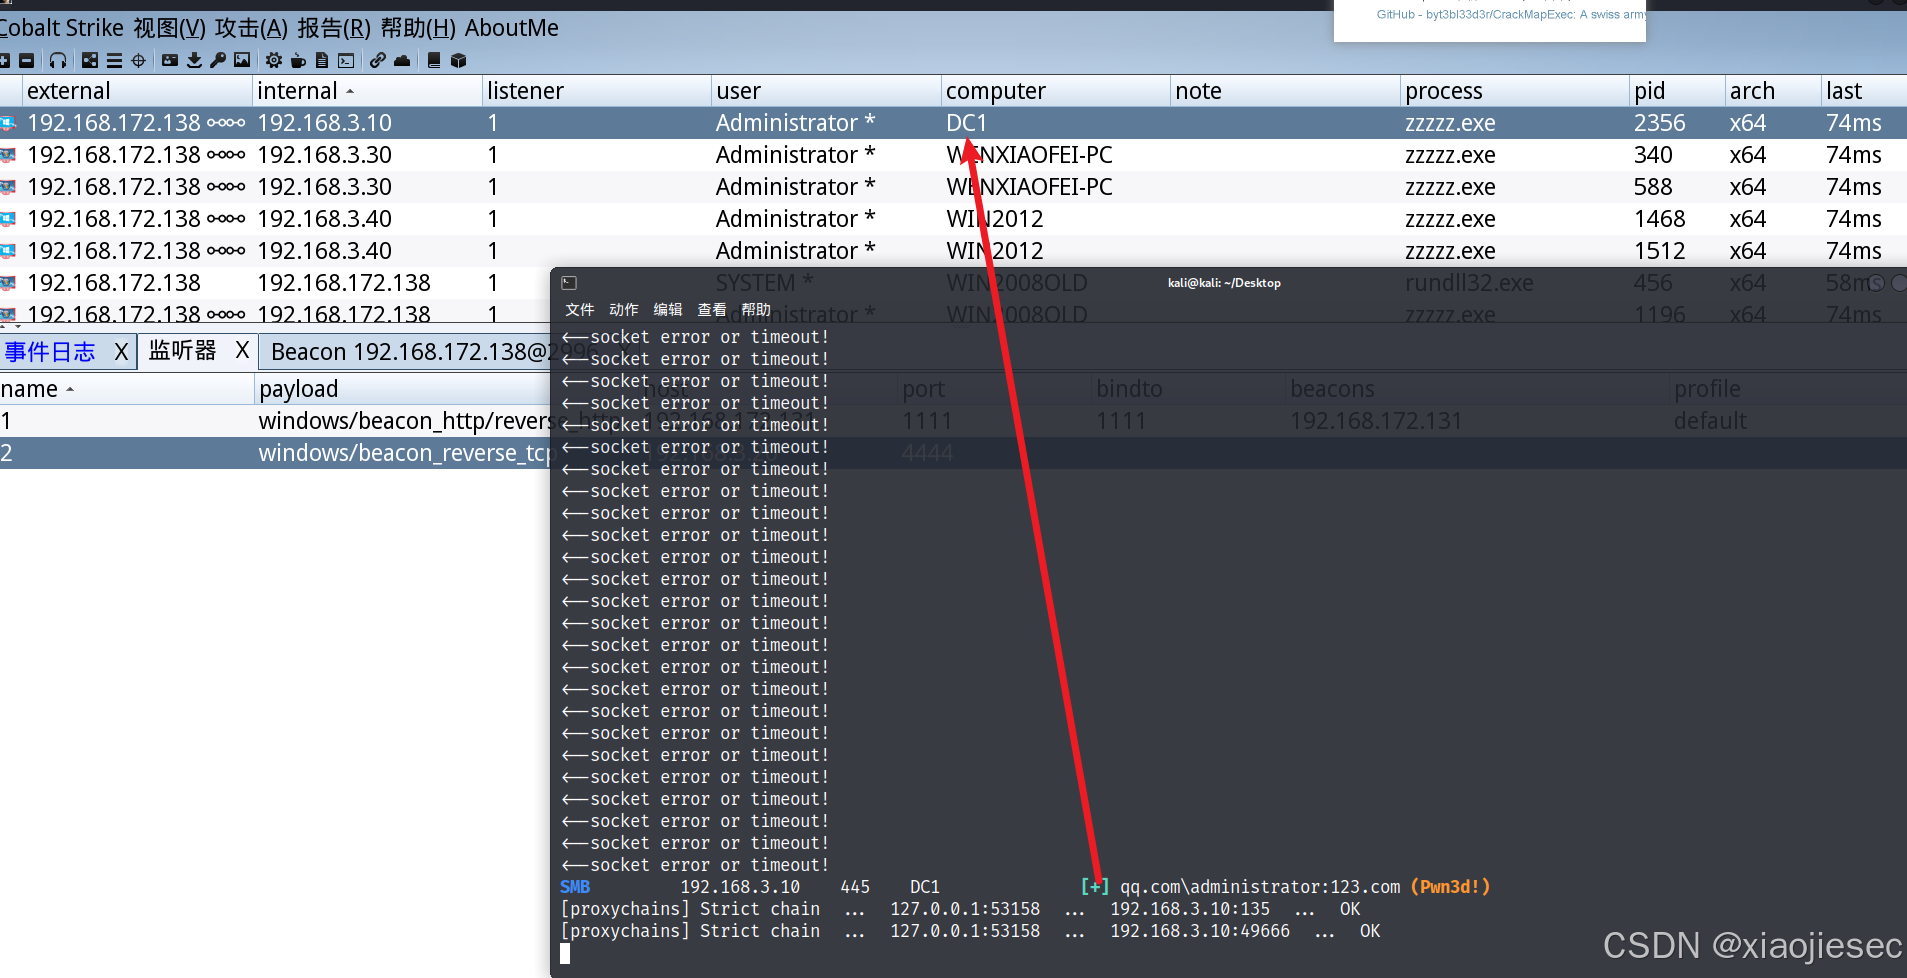Viewport: 1907px width, 978px height.
Task: Close the 监听器 tab with its X
Action: pyautogui.click(x=242, y=351)
